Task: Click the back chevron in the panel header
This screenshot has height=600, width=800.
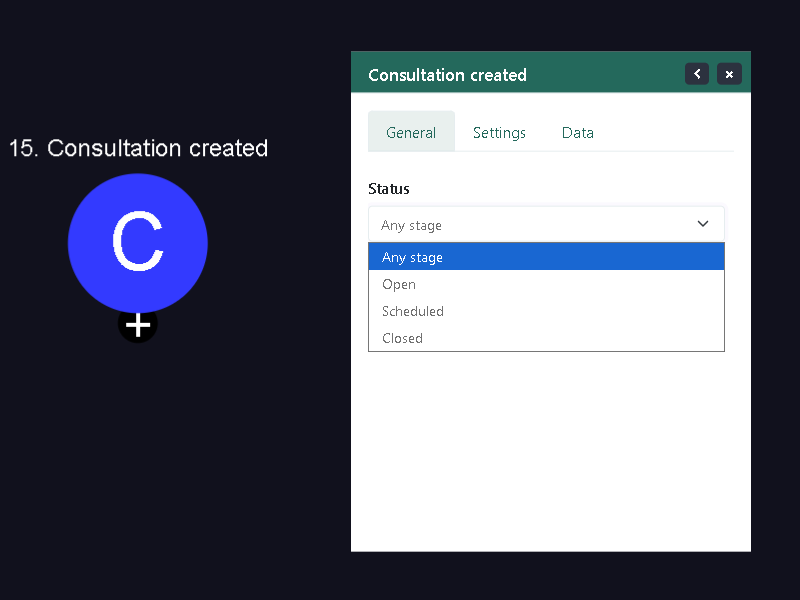Action: [696, 74]
